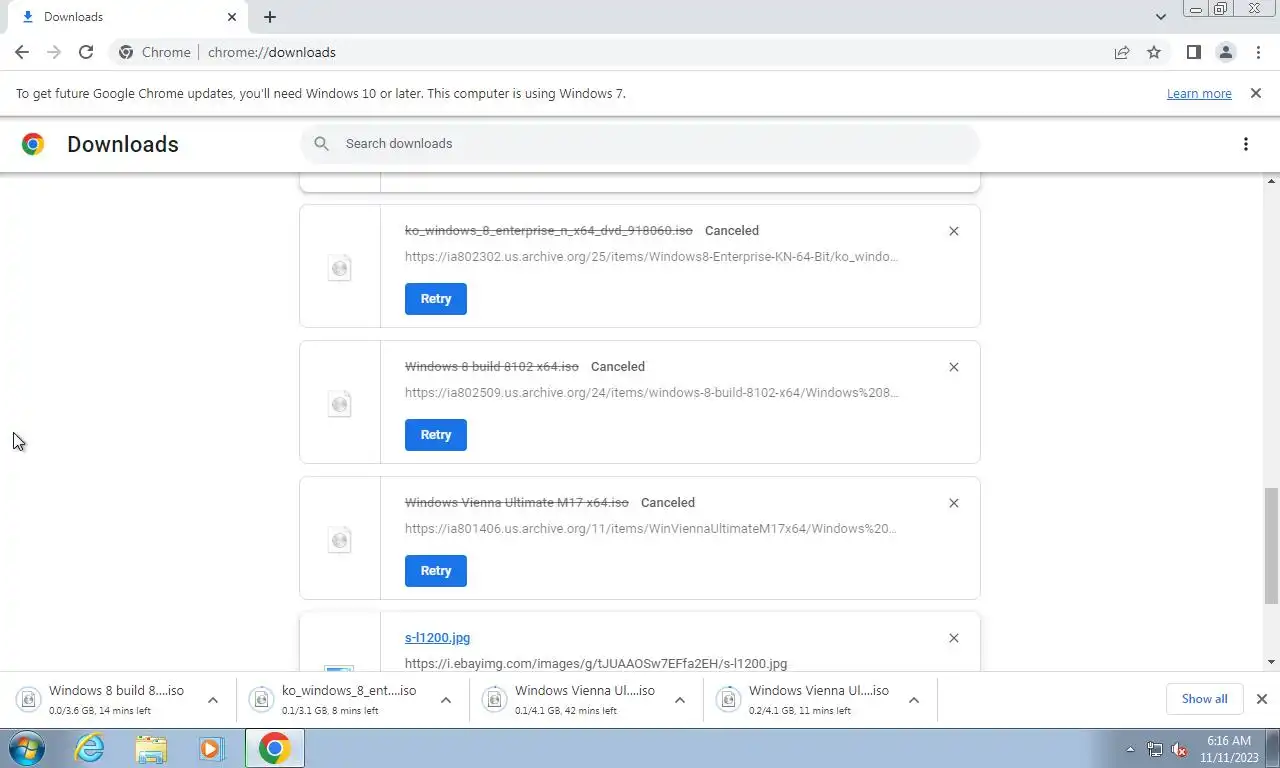Dismiss the Windows 7 update notice
The width and height of the screenshot is (1280, 768).
(1255, 93)
